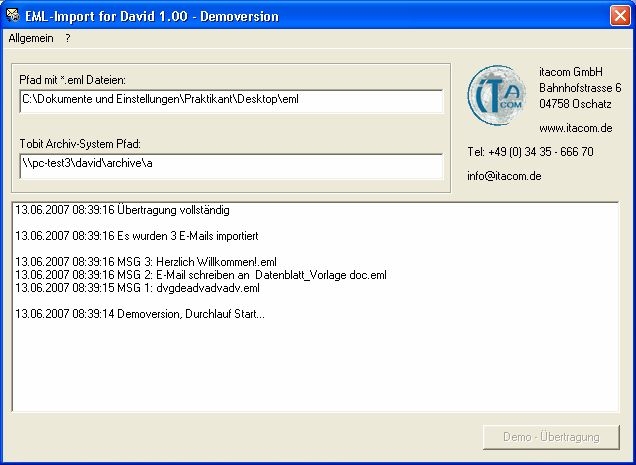Image resolution: width=636 pixels, height=465 pixels.
Task: Select log line MSG 2: E-Mail schreiben an
Action: (x=201, y=275)
